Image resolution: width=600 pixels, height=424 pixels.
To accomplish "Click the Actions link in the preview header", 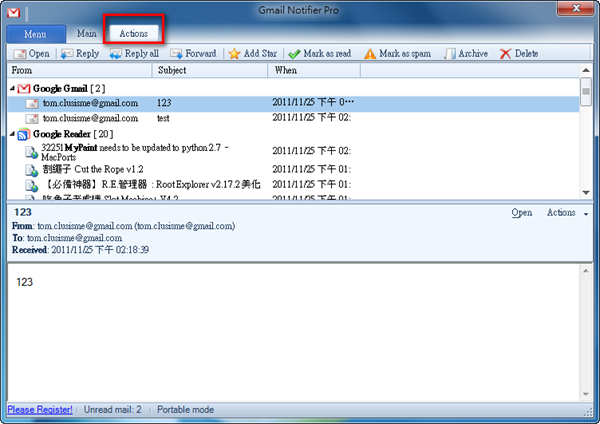I will pyautogui.click(x=561, y=212).
